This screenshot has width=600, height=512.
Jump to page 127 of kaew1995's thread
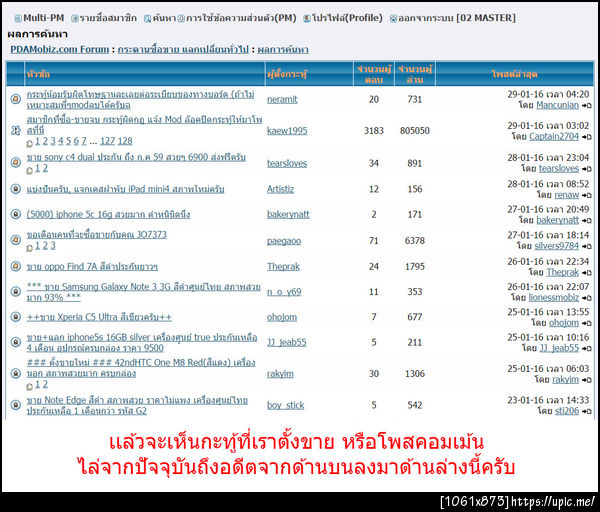[x=107, y=141]
